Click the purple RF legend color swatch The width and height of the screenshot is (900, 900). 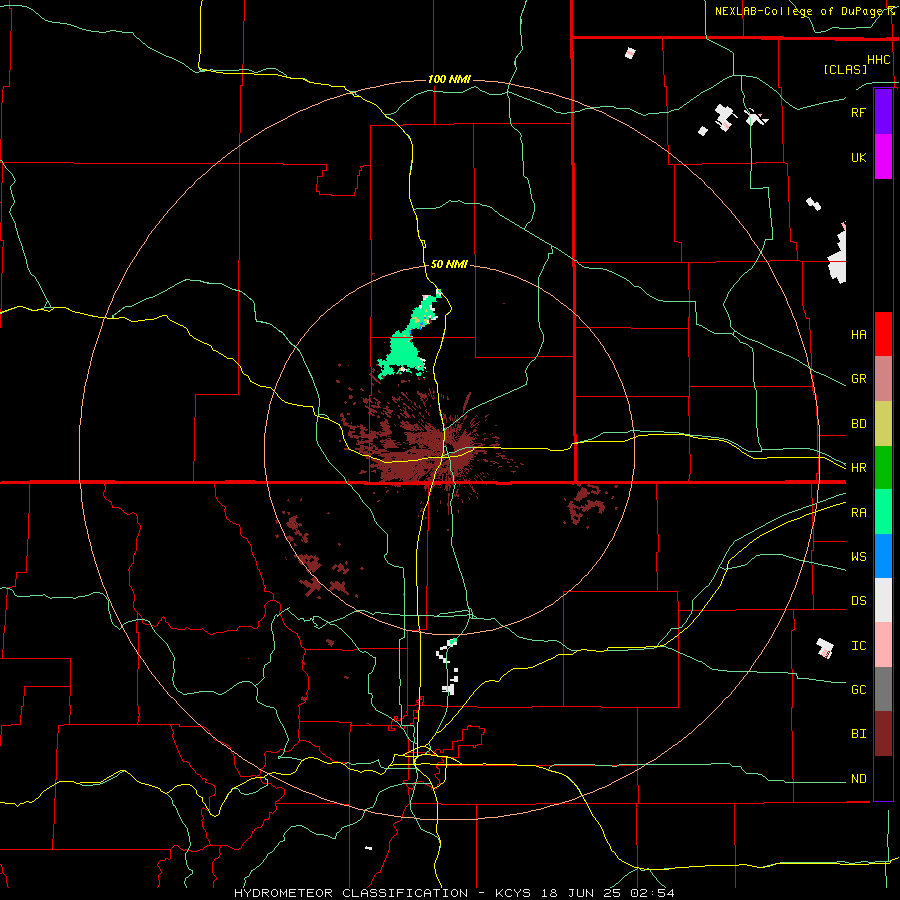point(883,112)
